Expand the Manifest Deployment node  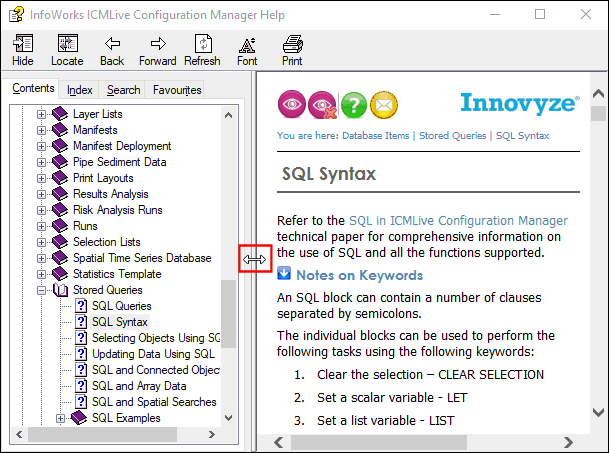coord(41,146)
